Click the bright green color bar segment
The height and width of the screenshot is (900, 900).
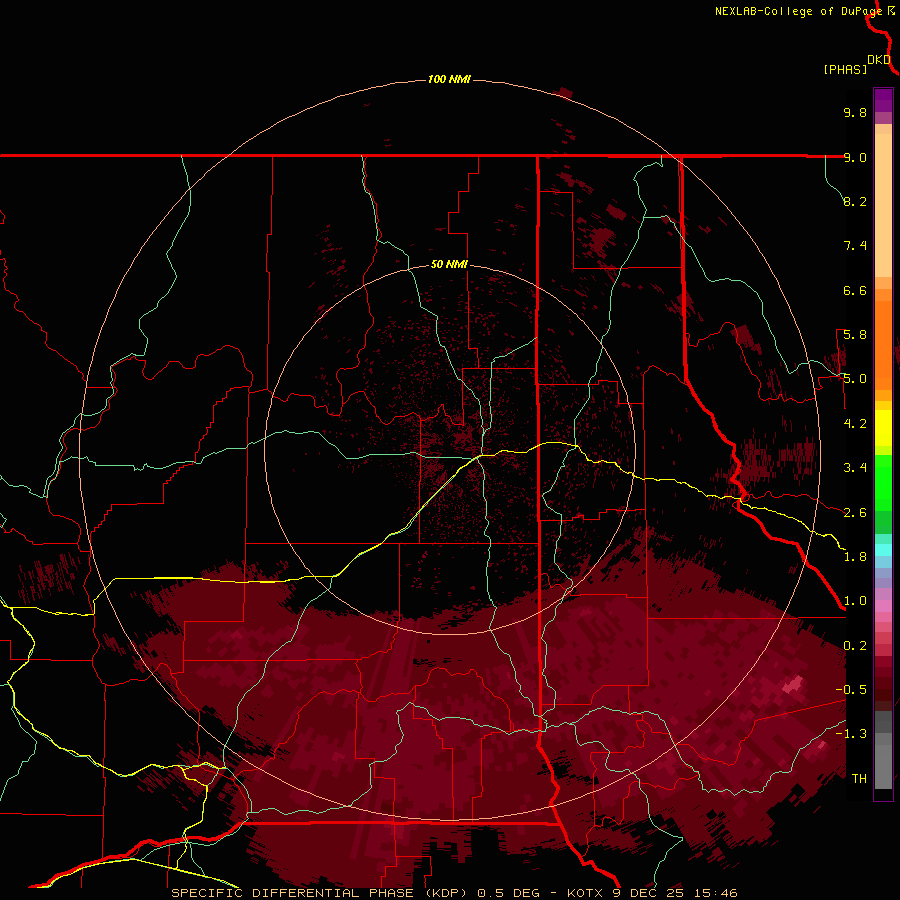[883, 483]
